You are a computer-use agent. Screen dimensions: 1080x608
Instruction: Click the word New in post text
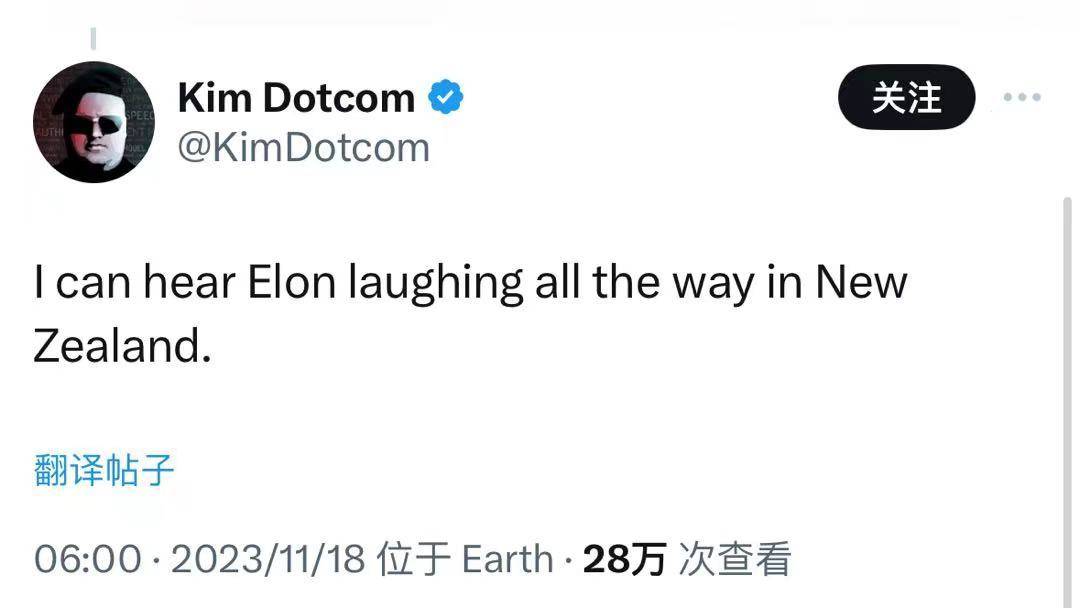tap(862, 282)
